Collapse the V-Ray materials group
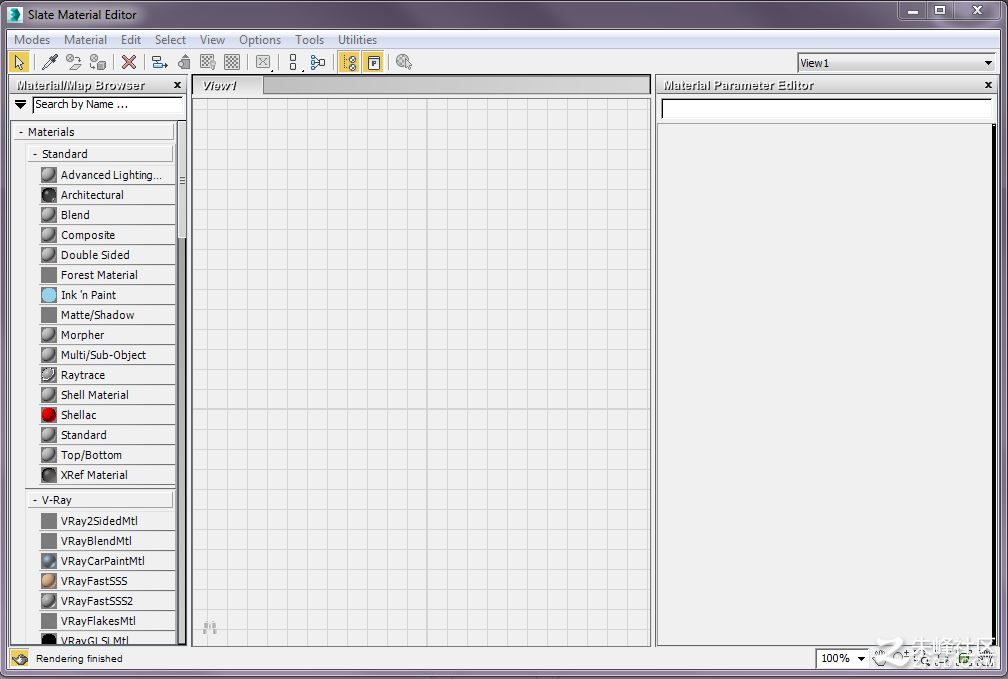This screenshot has height=679, width=1008. [101, 500]
